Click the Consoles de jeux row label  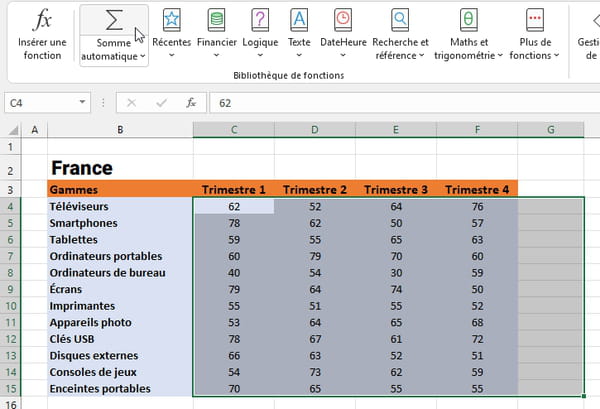(x=120, y=372)
